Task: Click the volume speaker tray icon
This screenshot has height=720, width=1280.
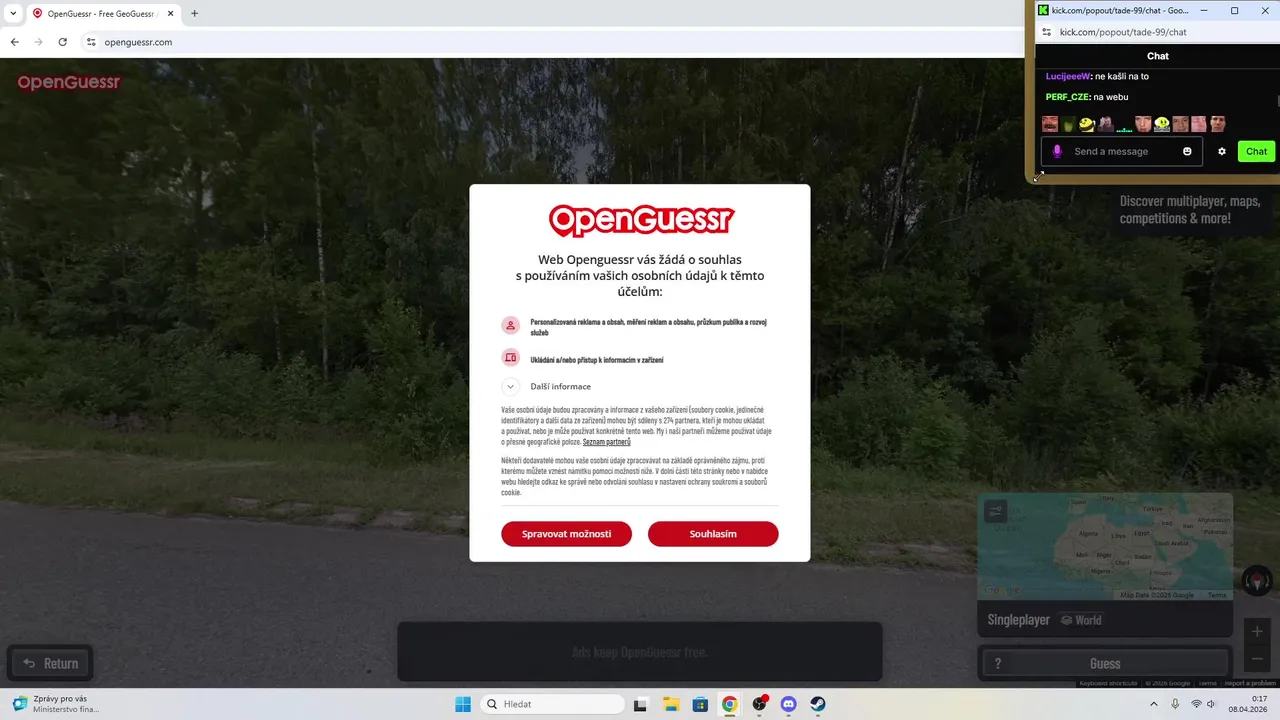Action: [1211, 704]
